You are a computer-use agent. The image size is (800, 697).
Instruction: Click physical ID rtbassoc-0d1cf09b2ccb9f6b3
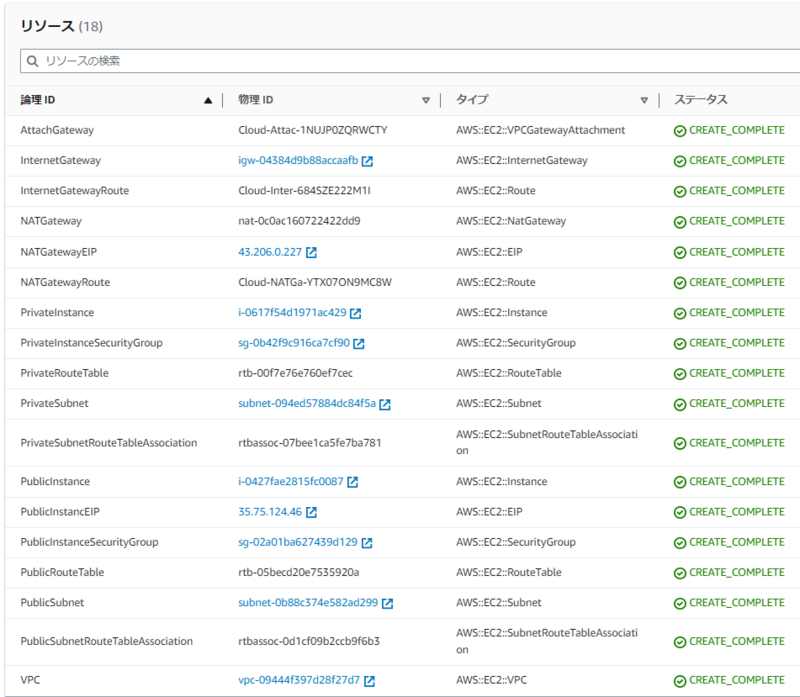click(x=309, y=641)
